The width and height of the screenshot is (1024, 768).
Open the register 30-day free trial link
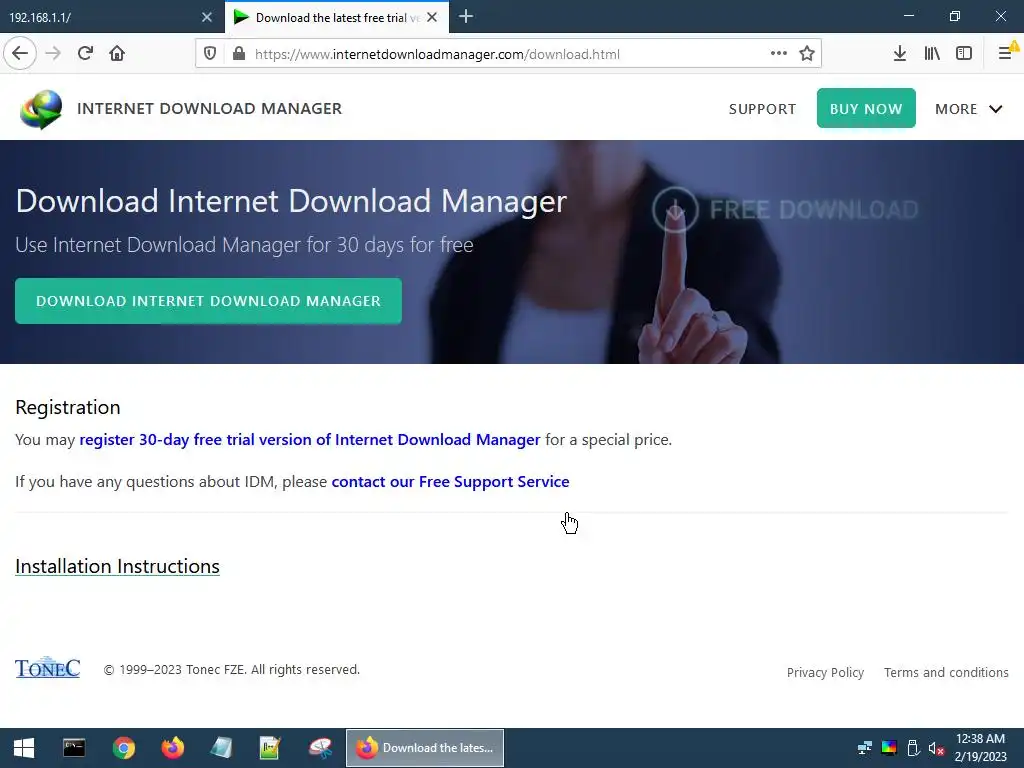pos(310,440)
